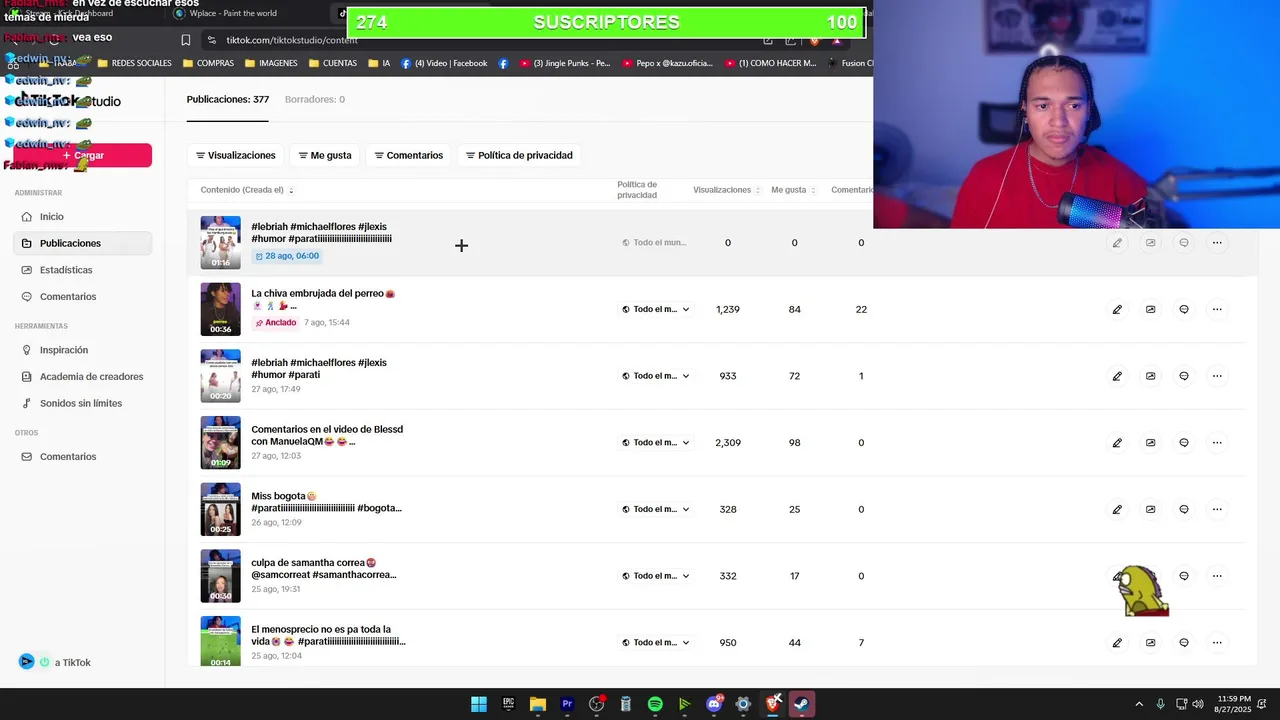
Task: Open 'Academia de creadores' in the sidebar
Action: click(x=82, y=376)
